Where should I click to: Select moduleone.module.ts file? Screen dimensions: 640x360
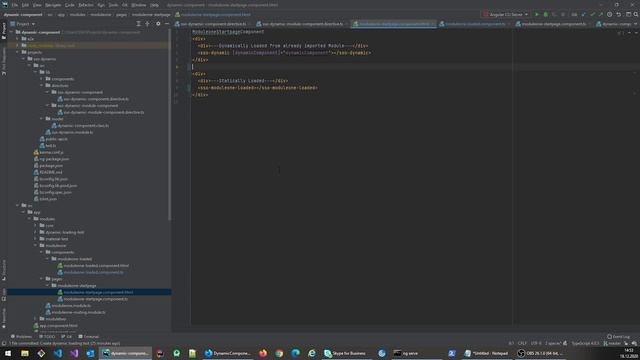[x=71, y=306]
